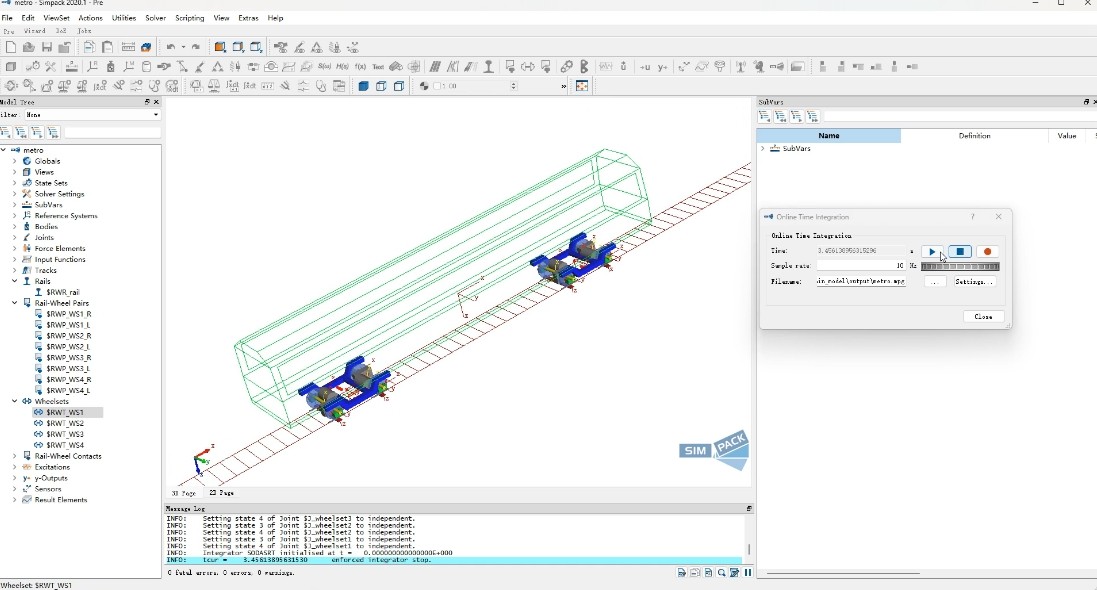Click the Close button in dialog
This screenshot has width=1097, height=590.
pyautogui.click(x=983, y=316)
